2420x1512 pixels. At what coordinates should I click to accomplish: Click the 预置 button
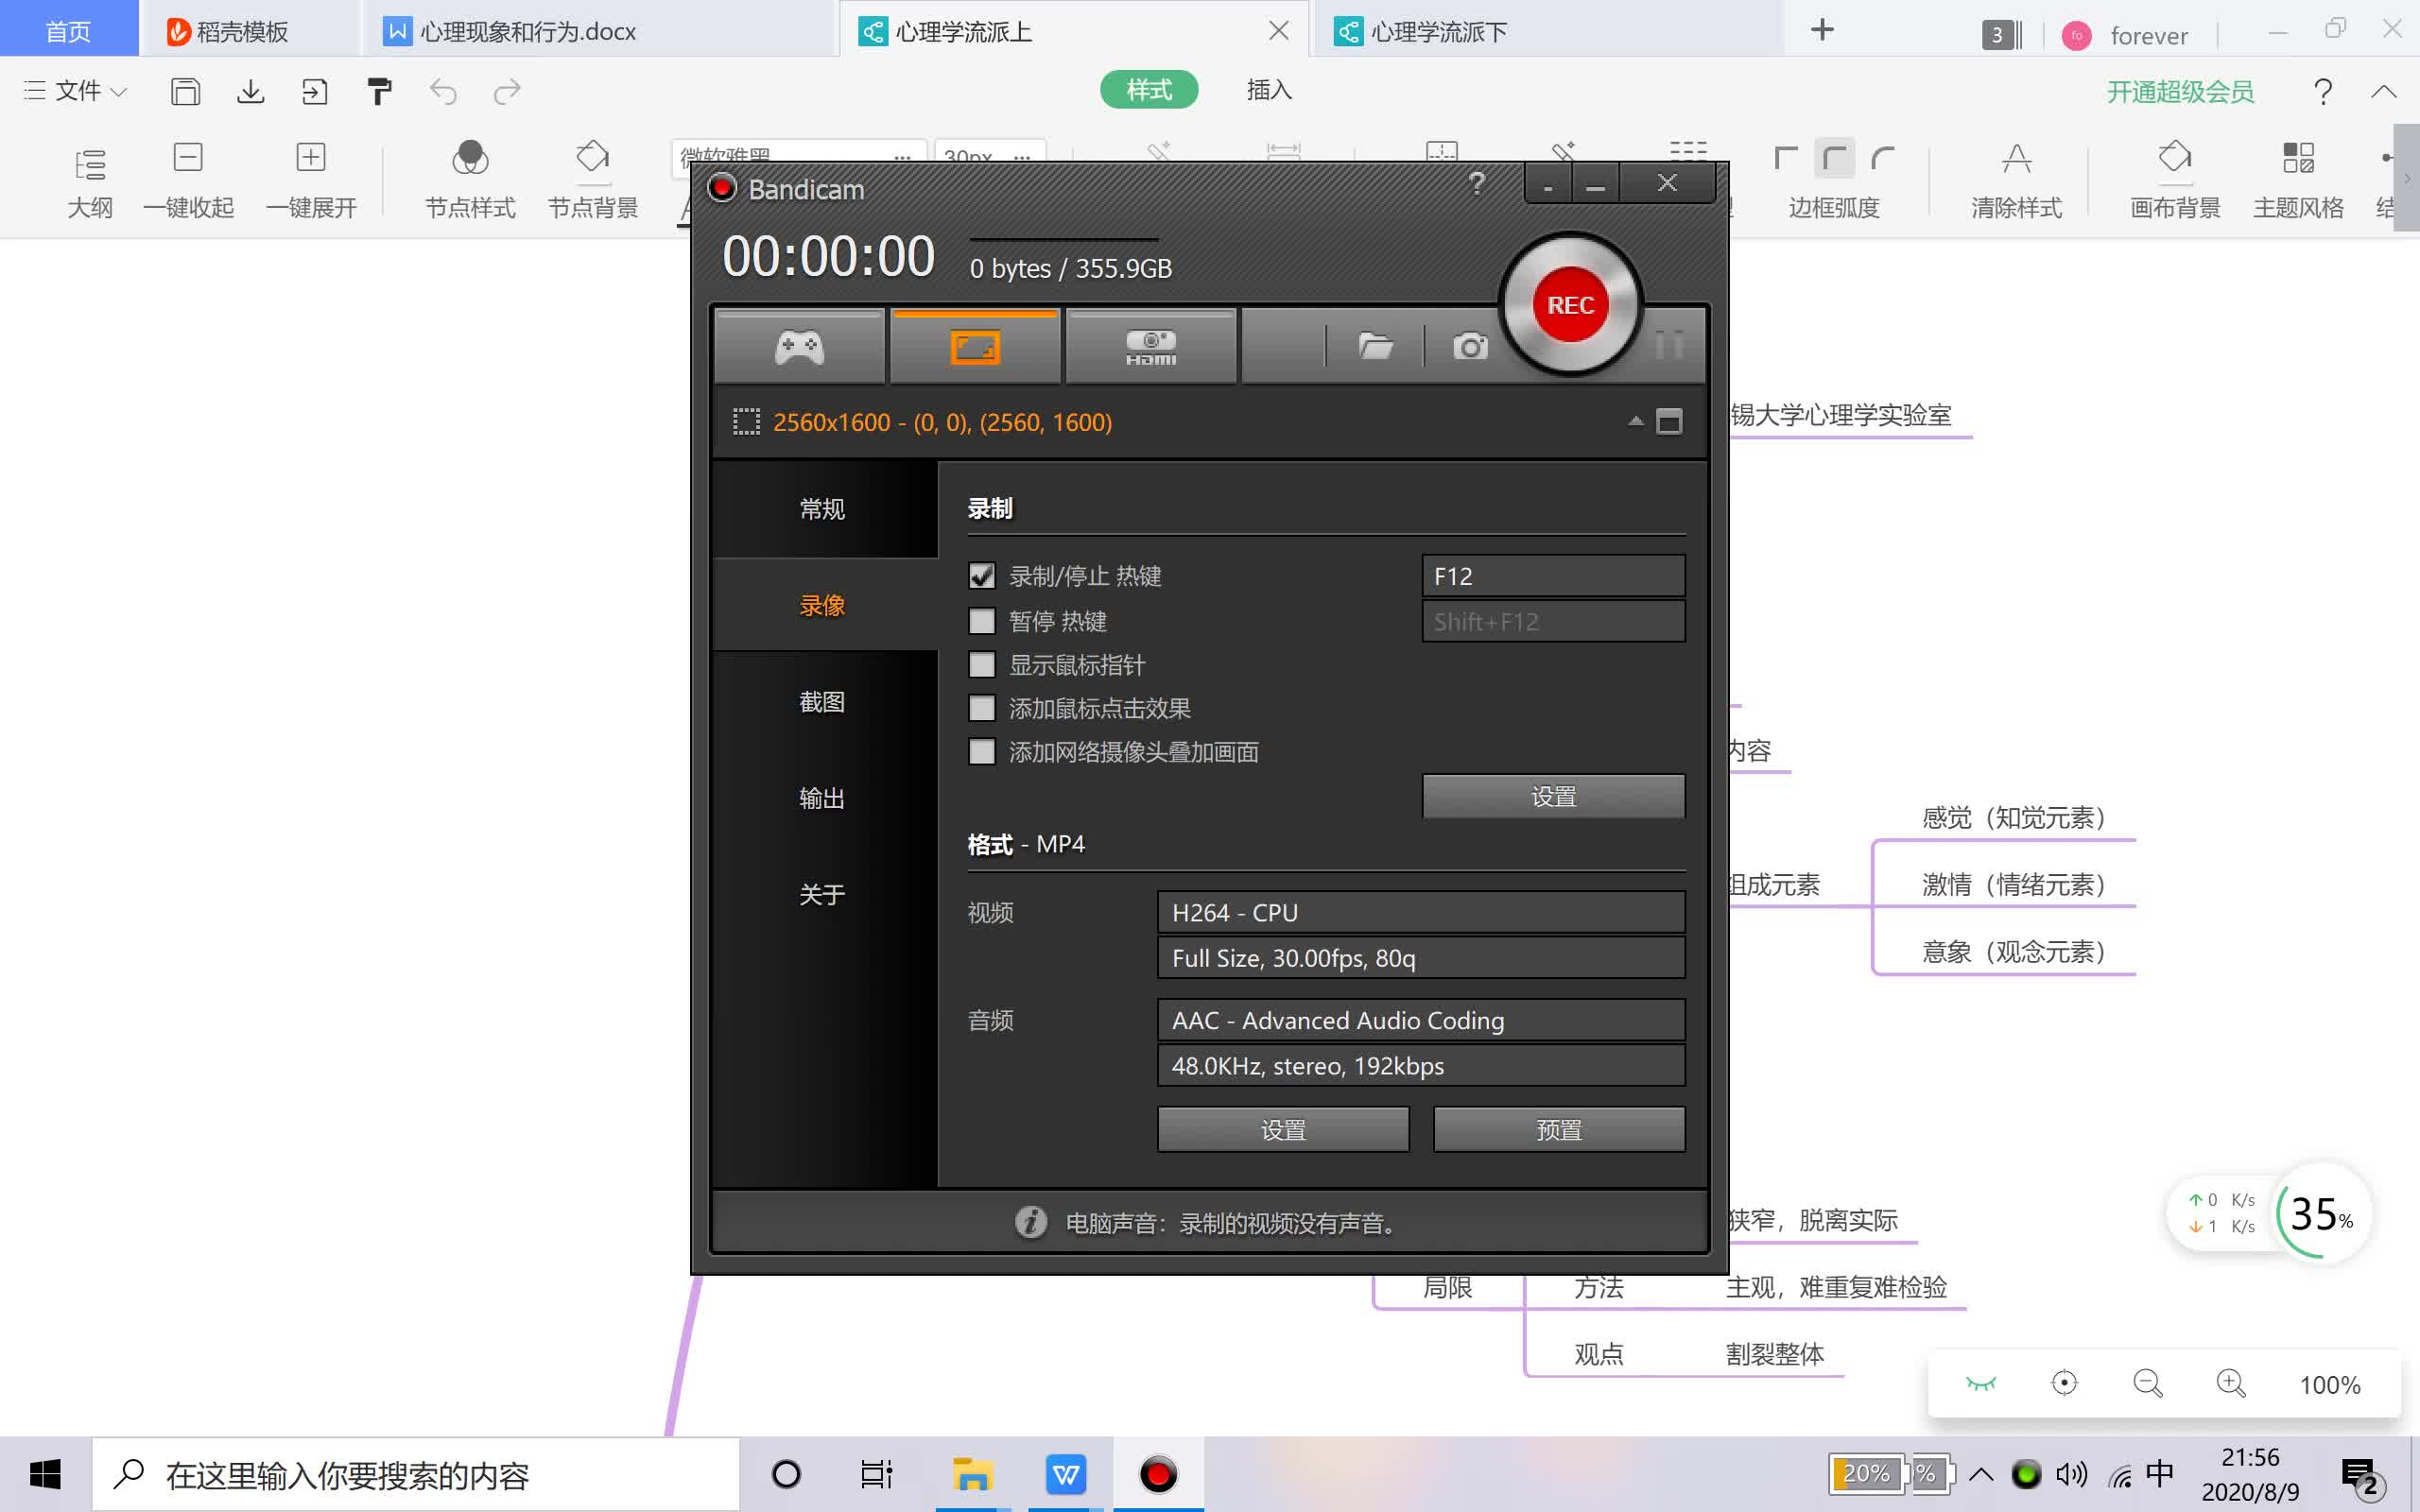click(1558, 1128)
